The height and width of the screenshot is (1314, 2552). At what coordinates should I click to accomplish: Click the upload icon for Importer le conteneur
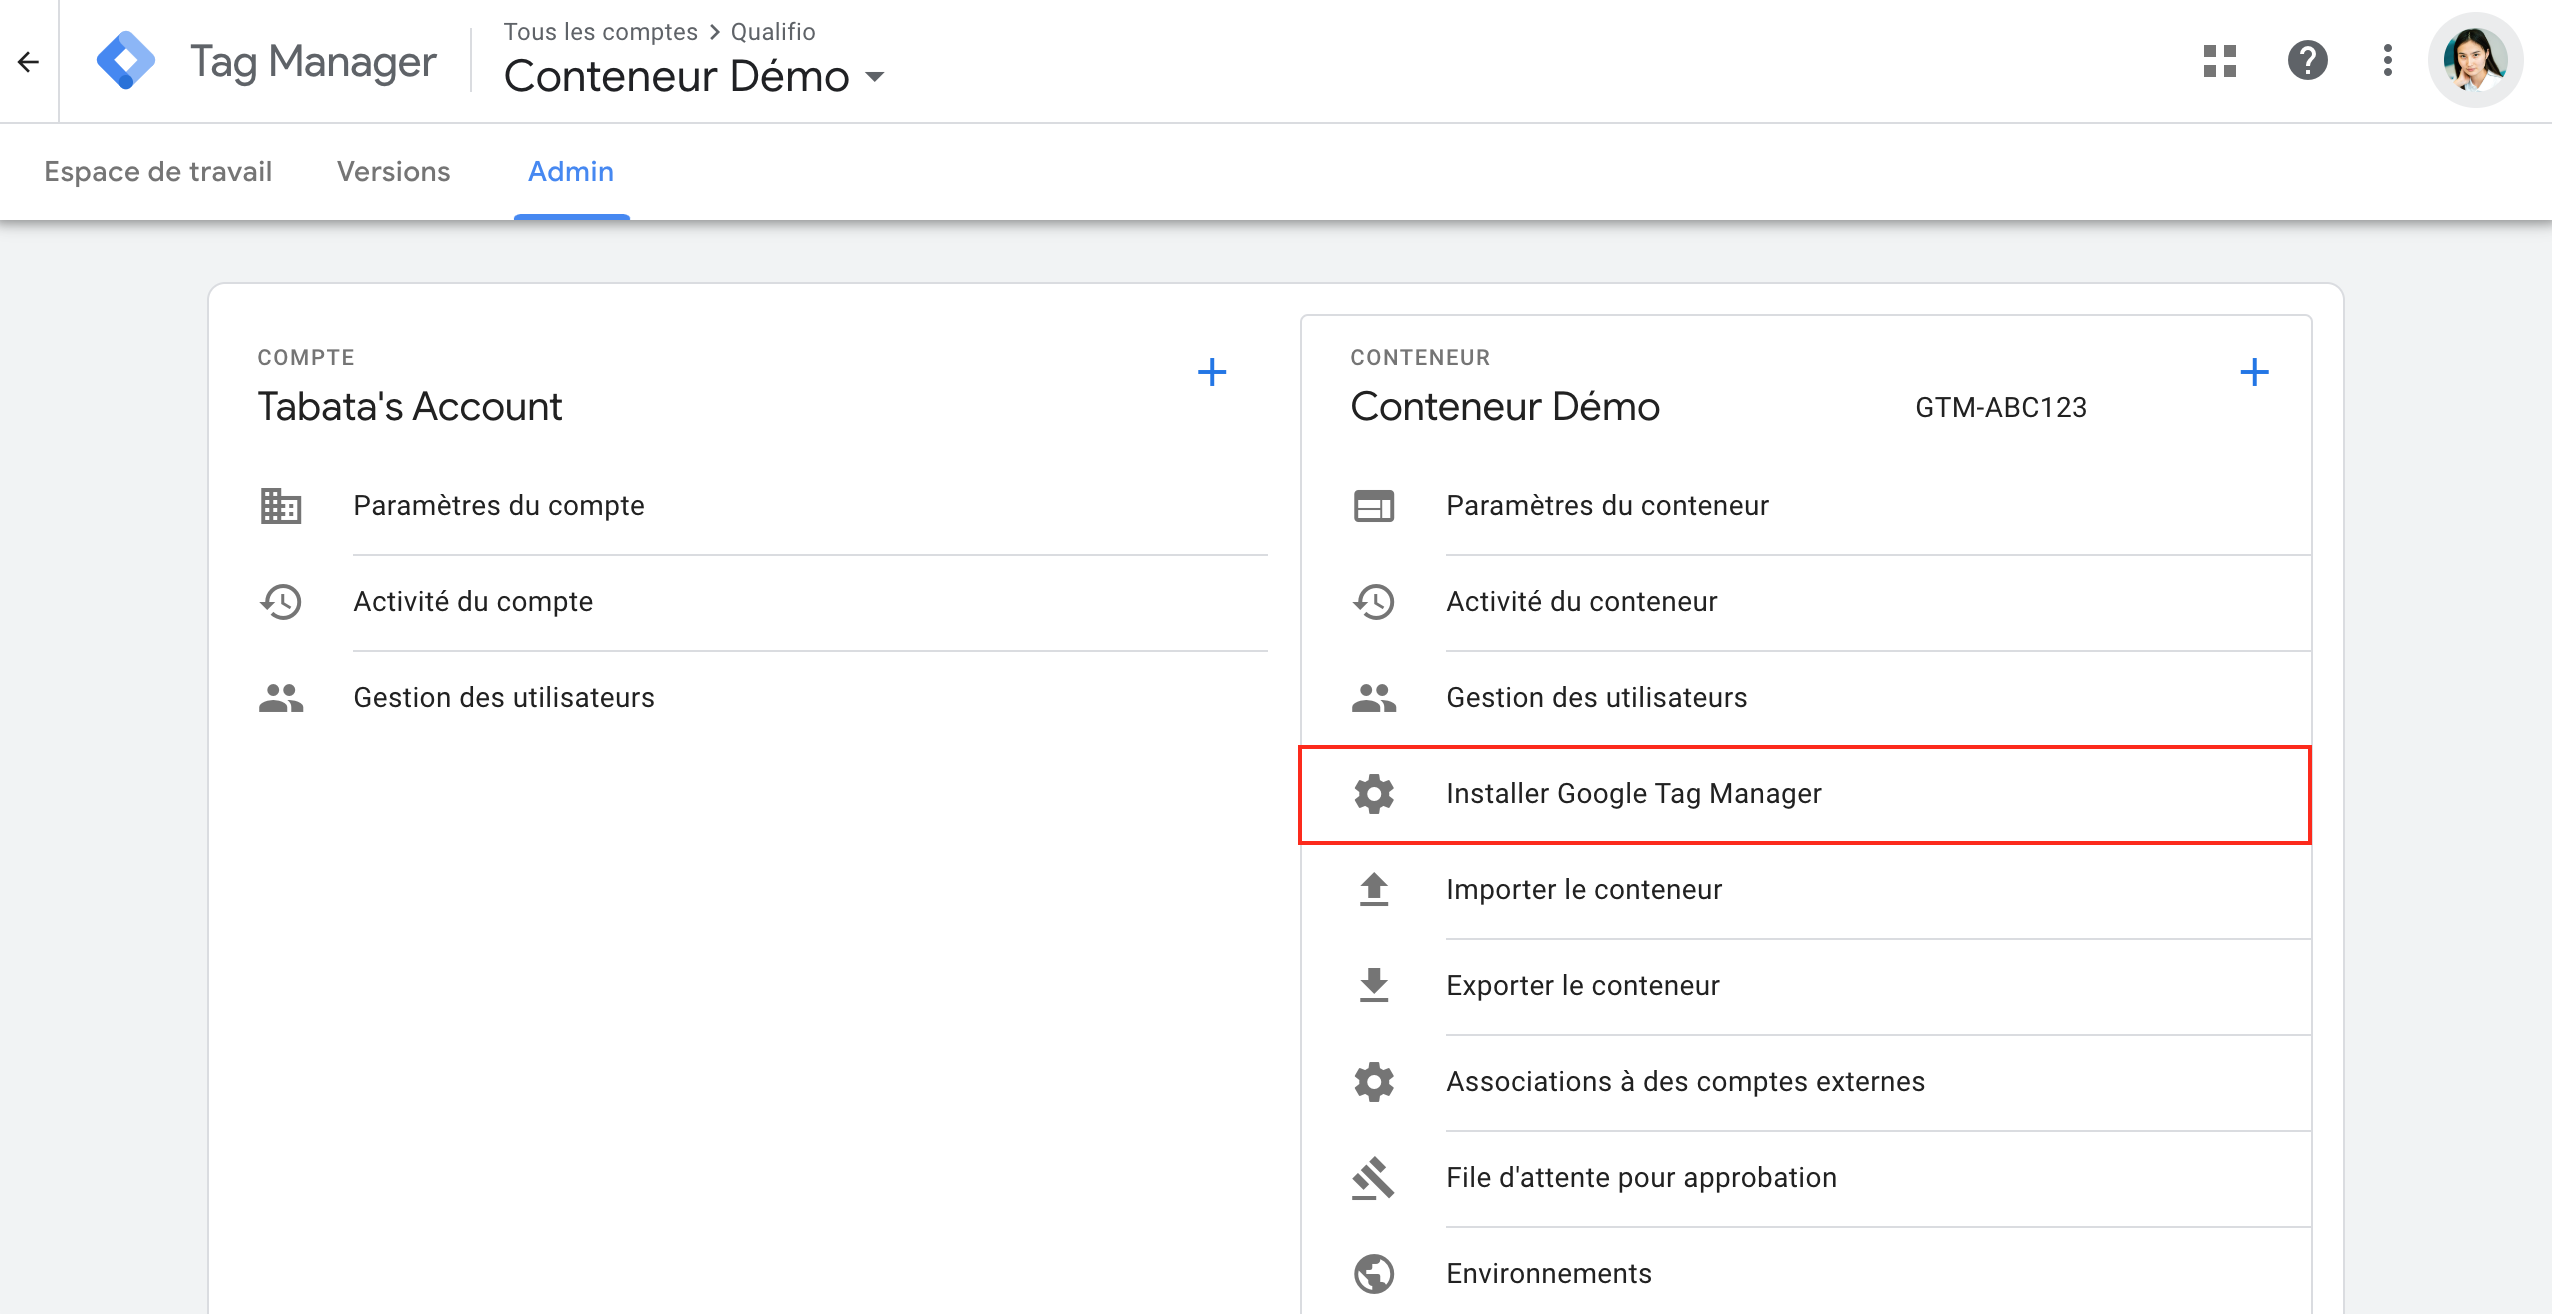coord(1374,890)
